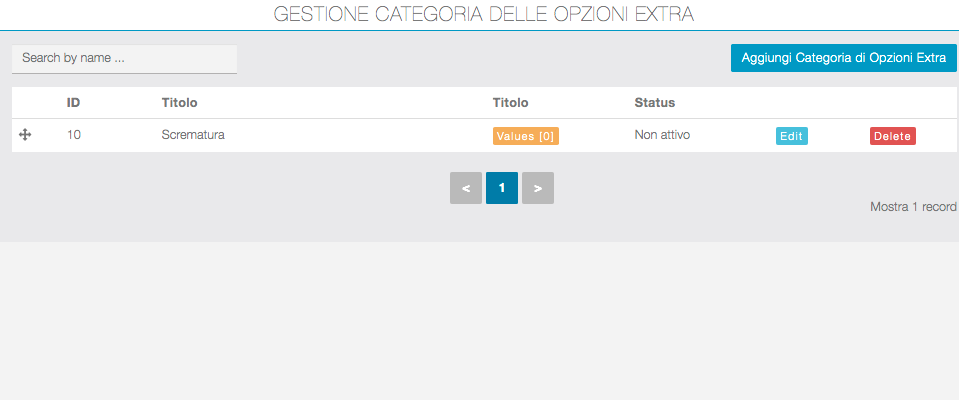This screenshot has height=400, width=959.
Task: Focus the Search by name field
Action: click(x=124, y=59)
